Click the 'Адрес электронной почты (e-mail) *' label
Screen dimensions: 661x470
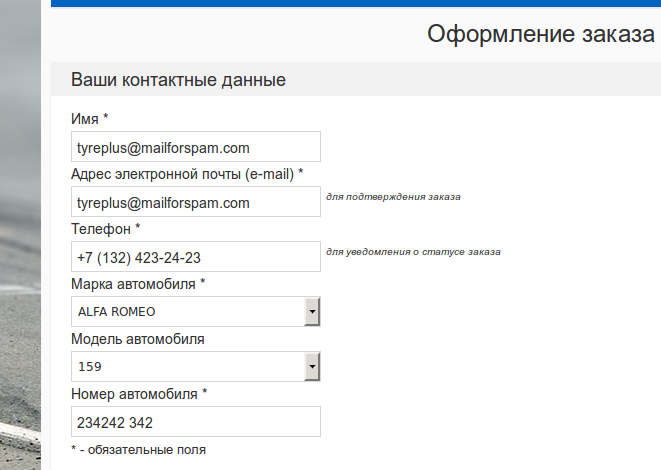click(x=187, y=174)
